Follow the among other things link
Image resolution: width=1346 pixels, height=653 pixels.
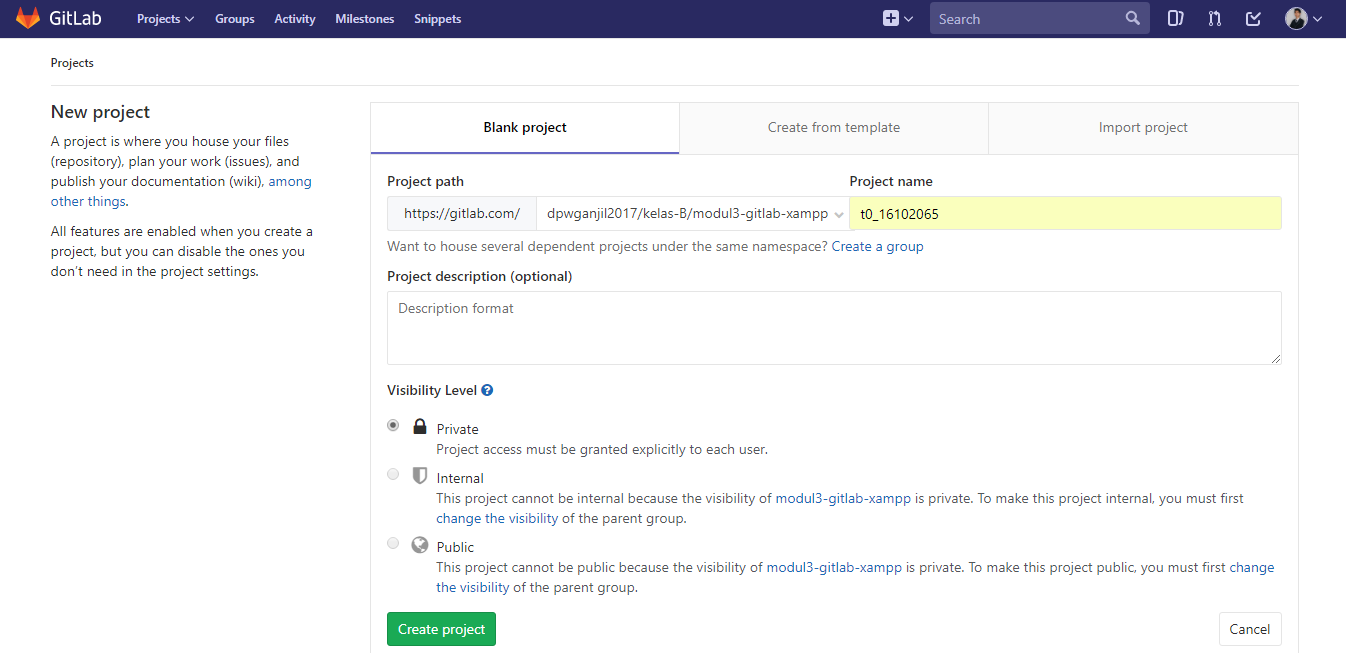[181, 191]
